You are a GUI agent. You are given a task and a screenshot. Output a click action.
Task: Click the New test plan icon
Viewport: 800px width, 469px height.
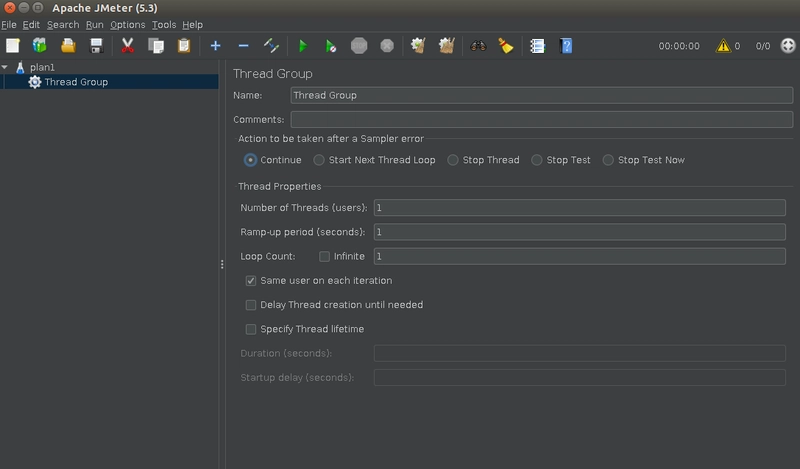(13, 46)
